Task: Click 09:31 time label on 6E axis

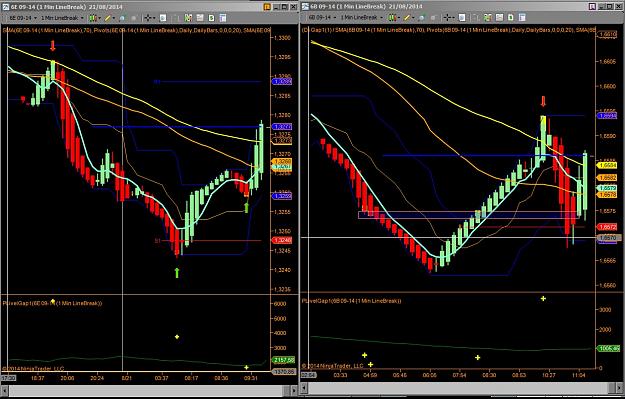Action: pos(251,378)
